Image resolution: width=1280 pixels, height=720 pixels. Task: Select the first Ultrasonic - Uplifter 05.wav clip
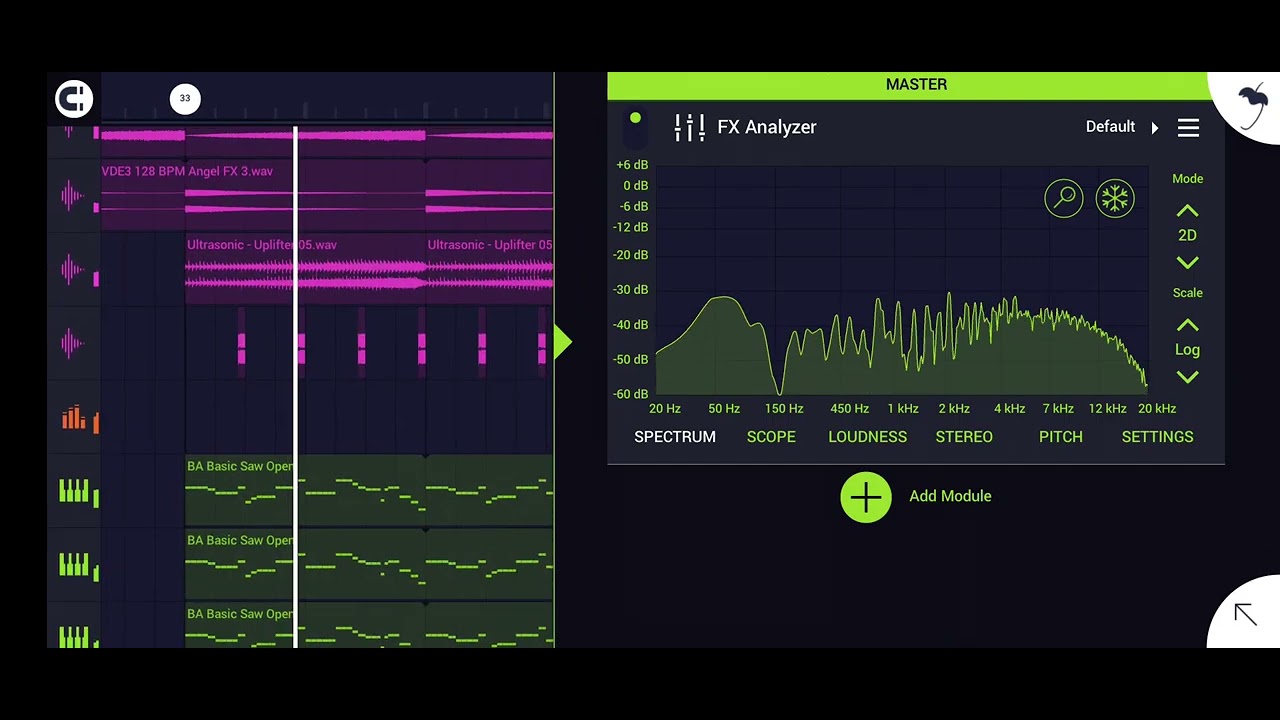305,269
